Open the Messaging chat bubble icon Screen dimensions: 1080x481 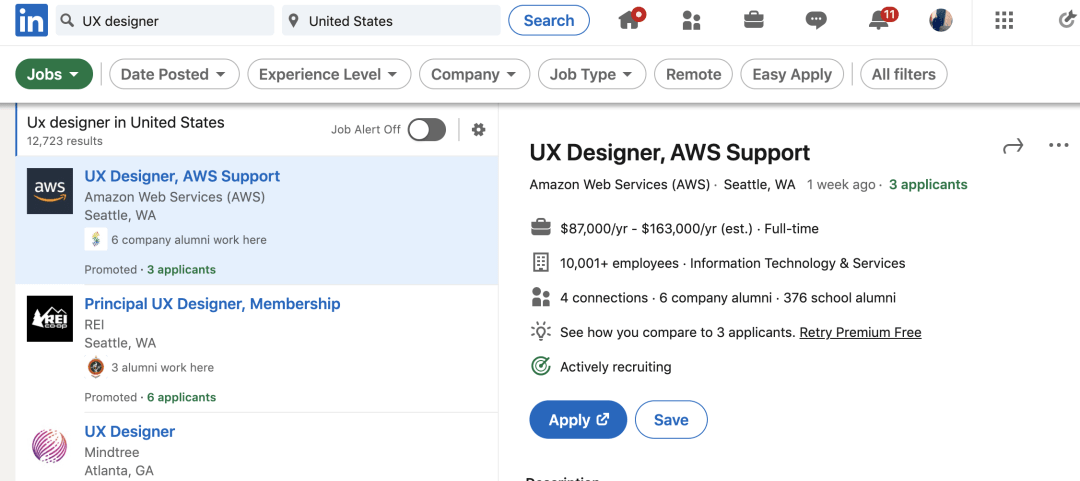point(816,21)
